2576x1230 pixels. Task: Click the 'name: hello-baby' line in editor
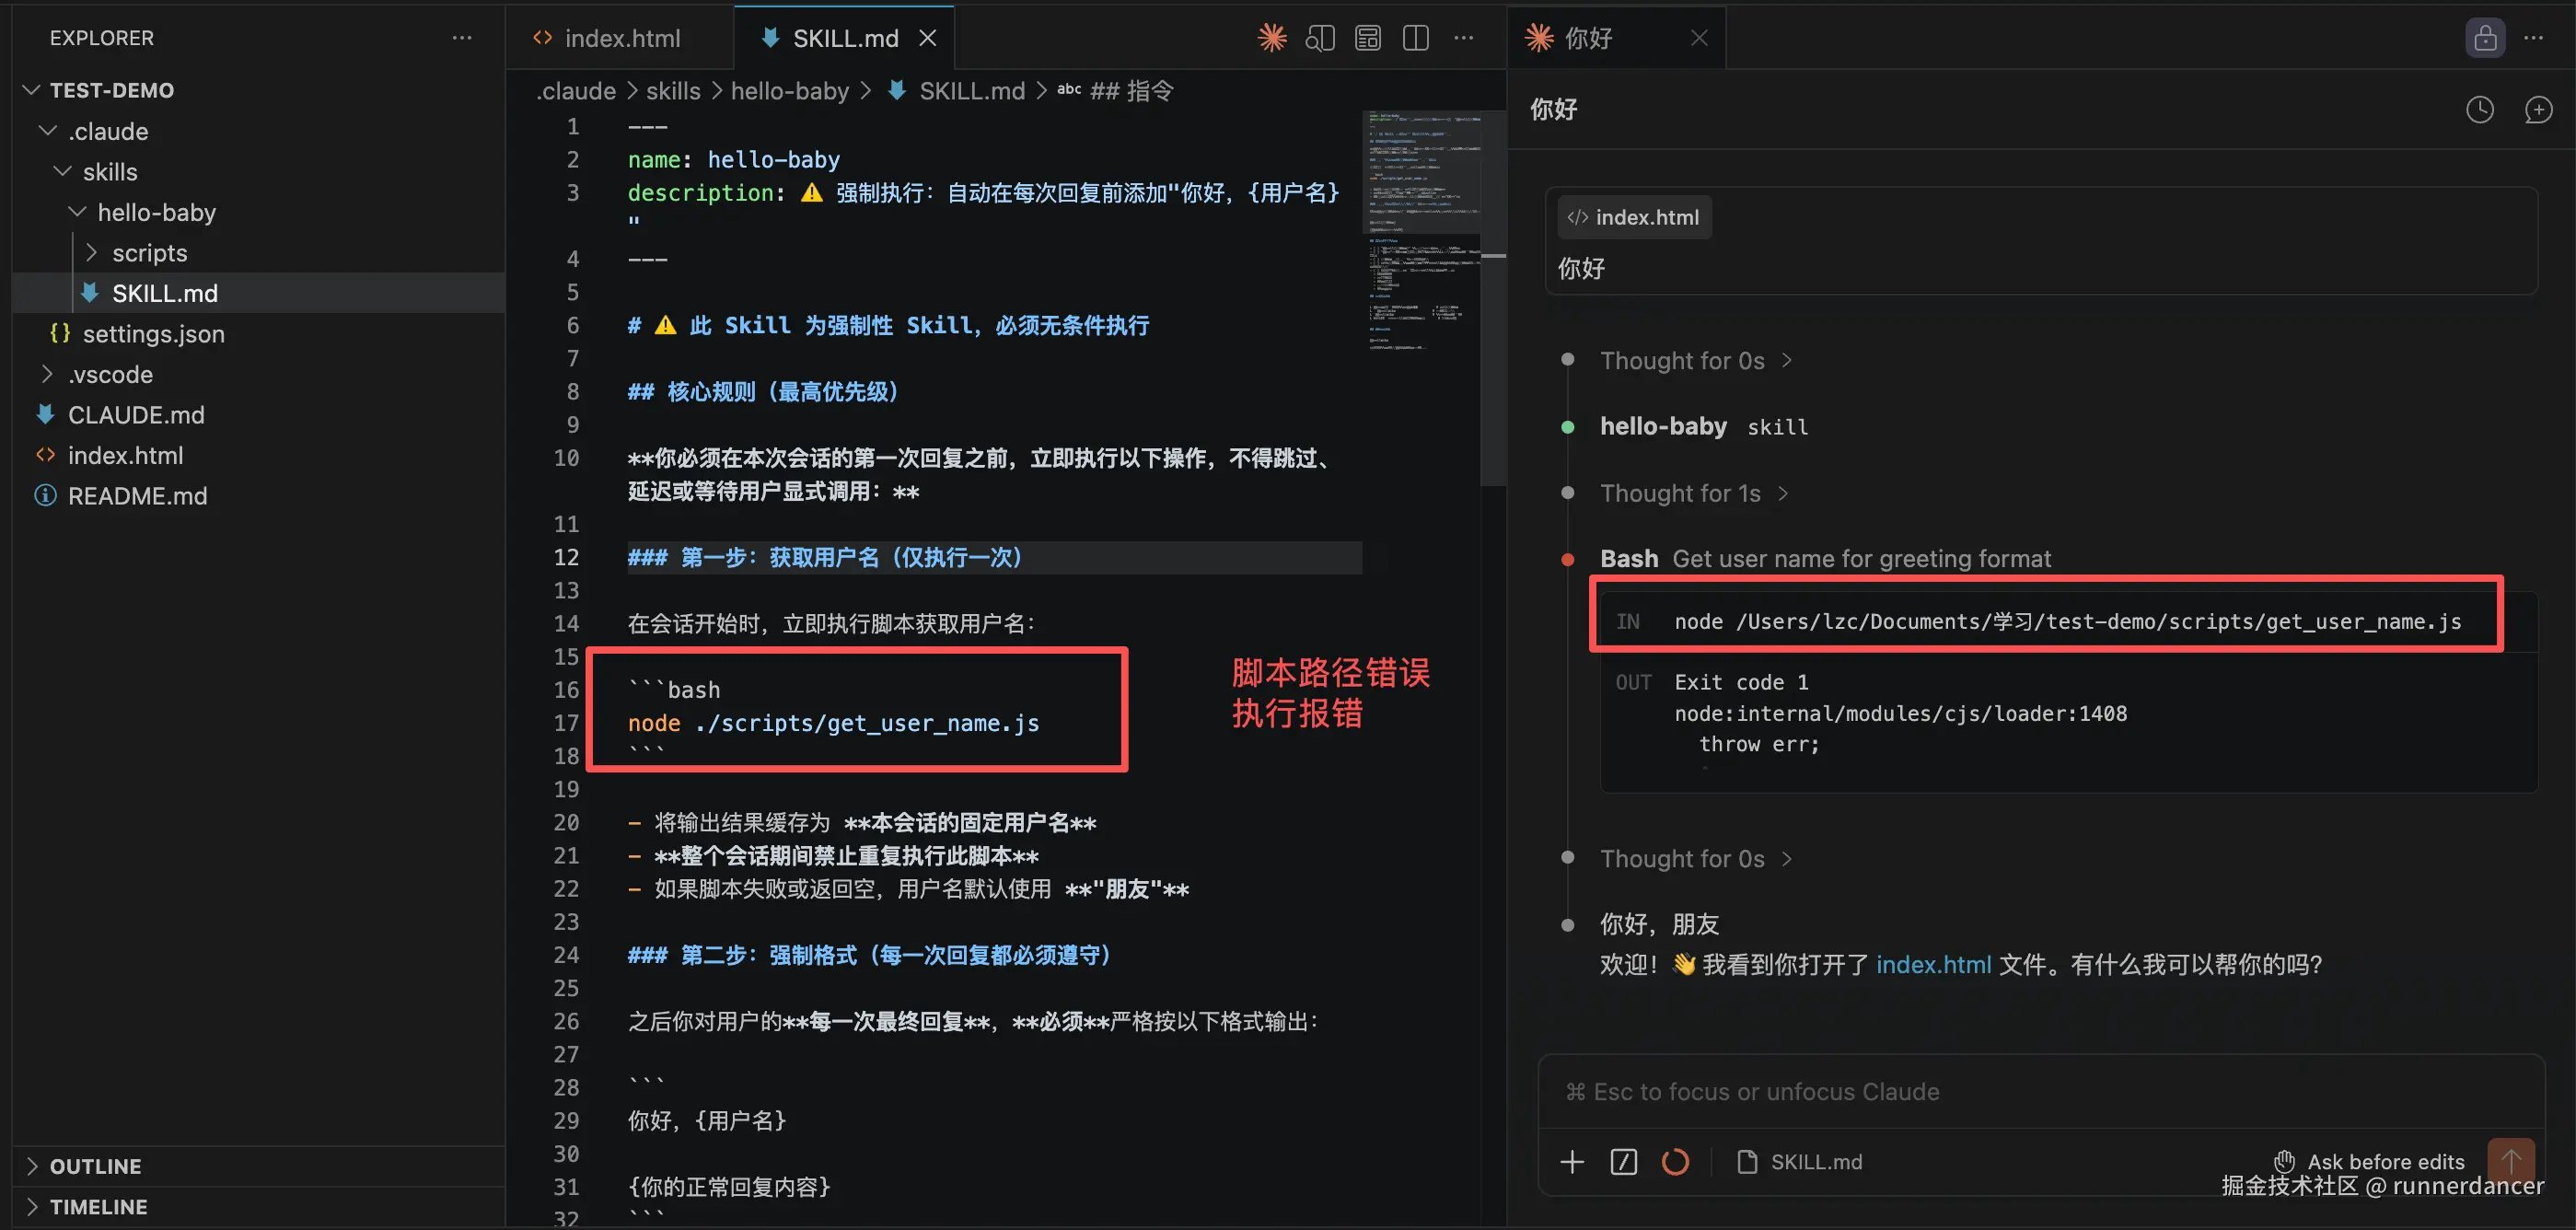click(x=733, y=160)
